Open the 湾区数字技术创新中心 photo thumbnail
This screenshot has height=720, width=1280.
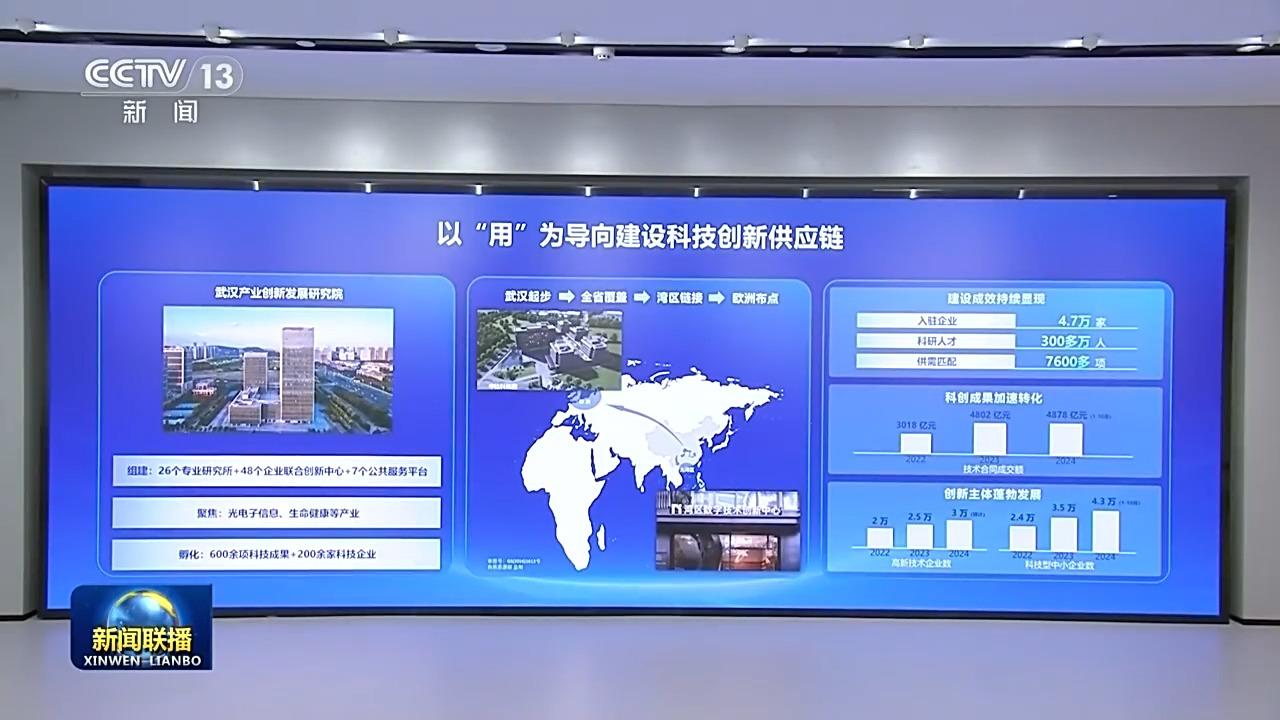pyautogui.click(x=727, y=530)
